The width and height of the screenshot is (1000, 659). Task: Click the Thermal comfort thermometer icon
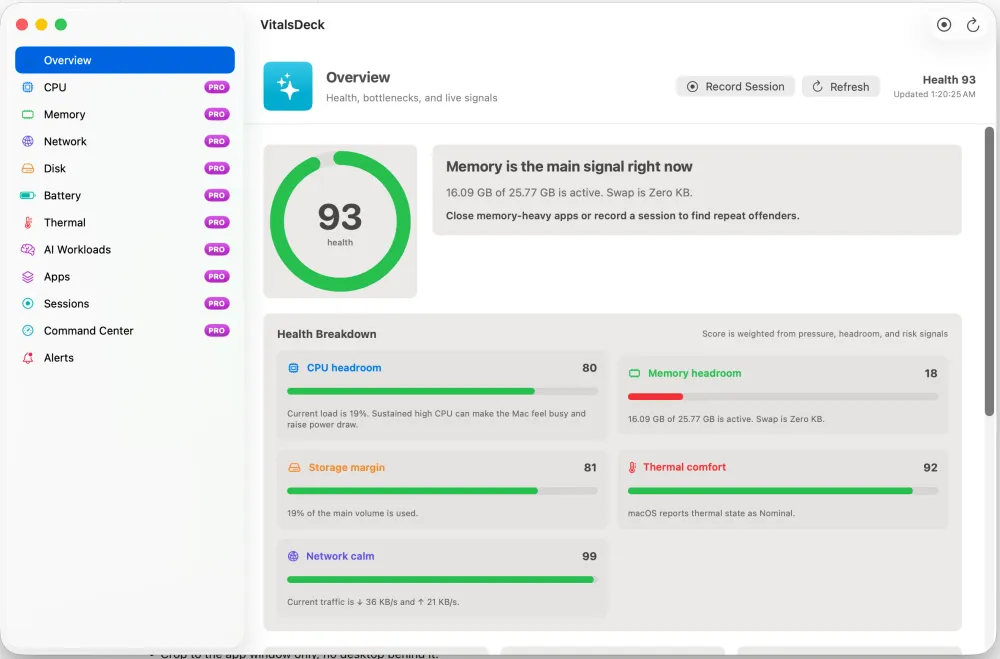[632, 468]
